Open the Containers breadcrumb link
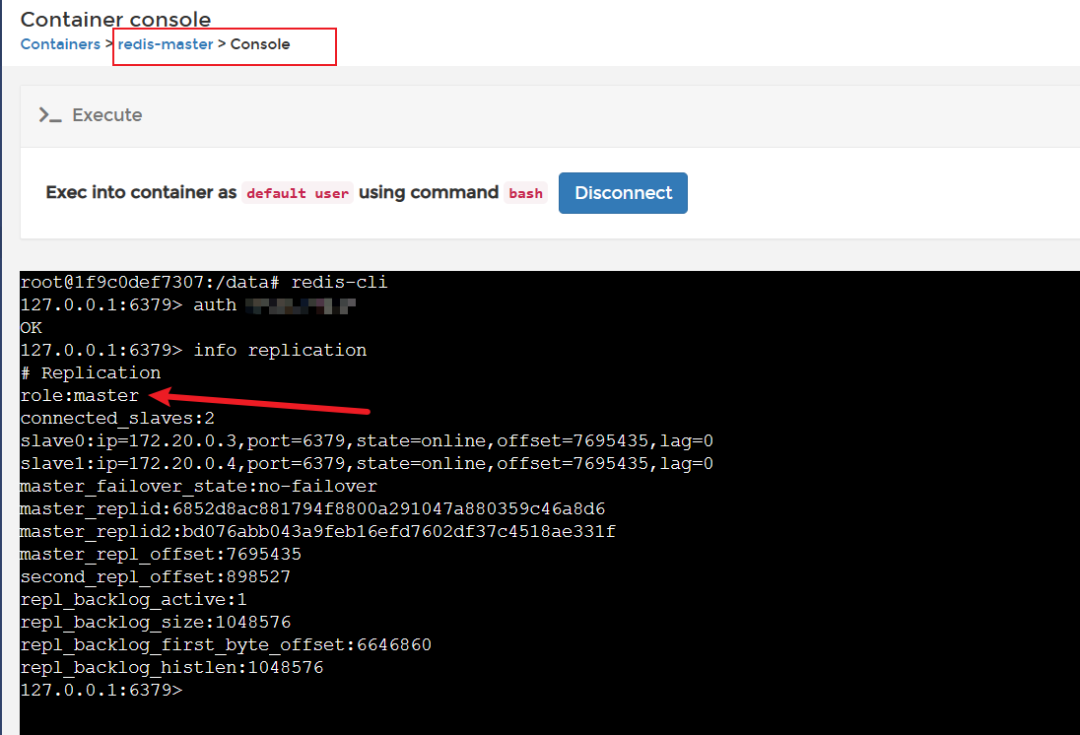This screenshot has height=735, width=1080. 61,44
